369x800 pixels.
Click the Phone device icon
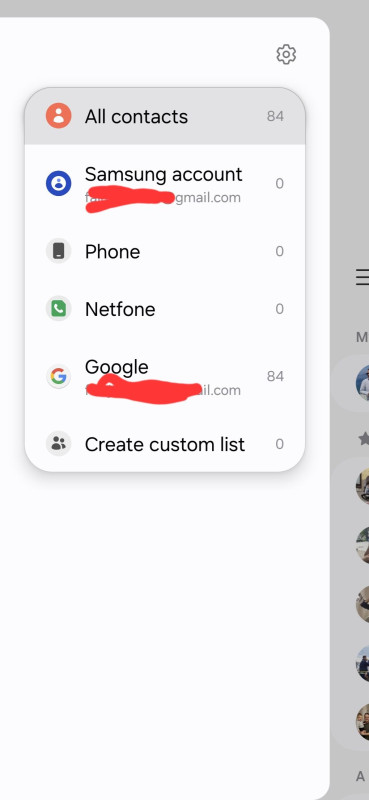click(59, 251)
